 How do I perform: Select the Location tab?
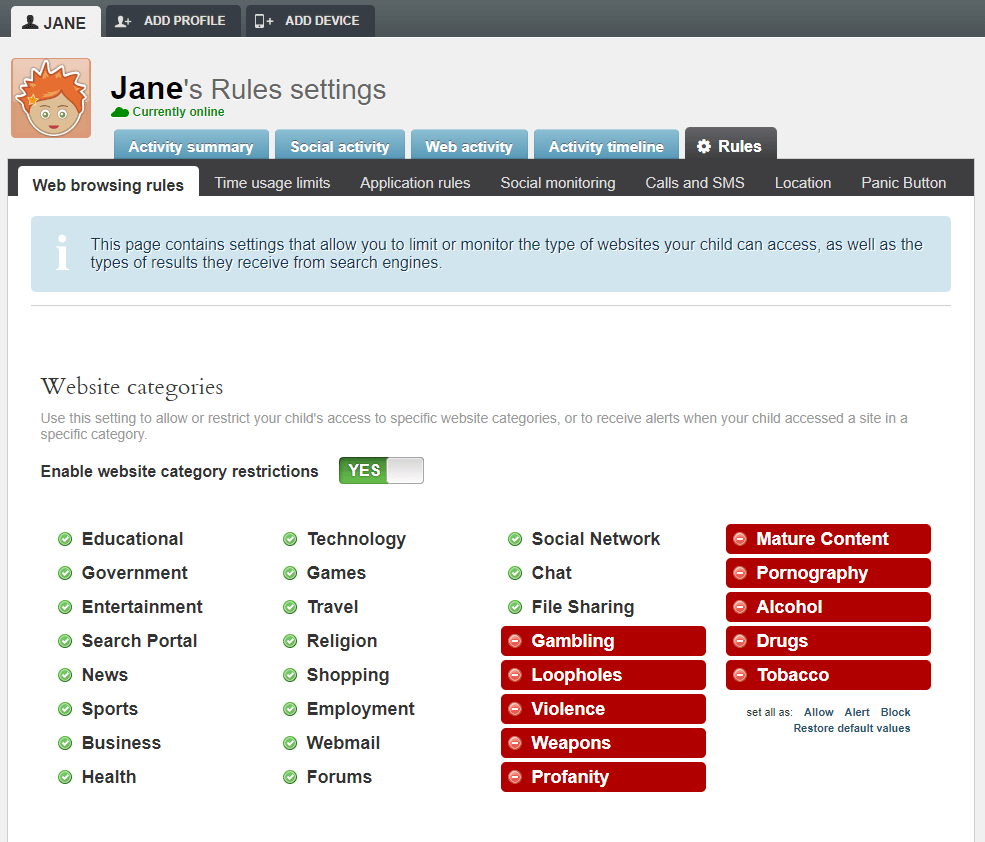(803, 183)
